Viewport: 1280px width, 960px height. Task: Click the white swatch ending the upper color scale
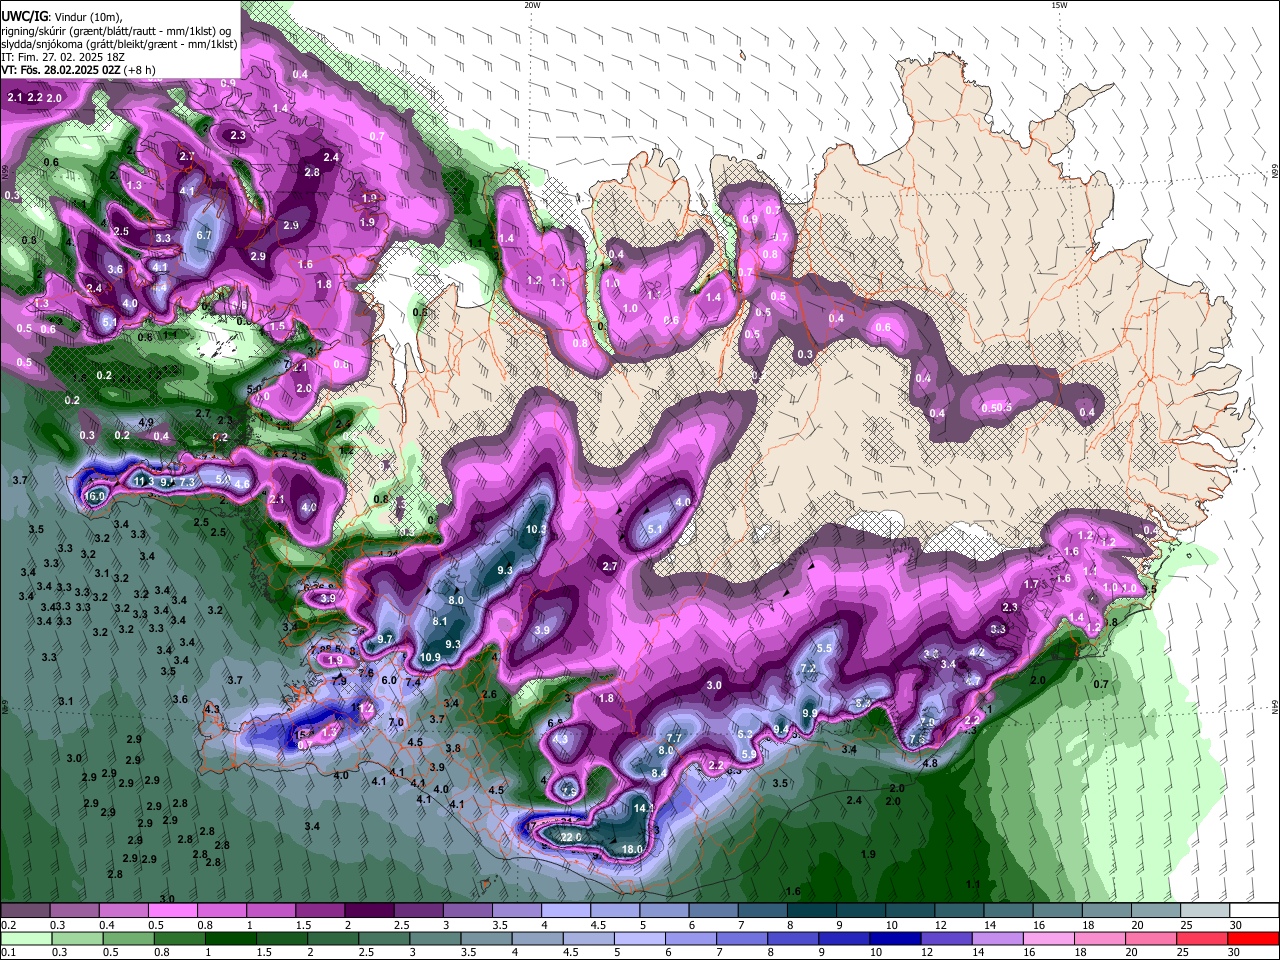pyautogui.click(x=1254, y=911)
